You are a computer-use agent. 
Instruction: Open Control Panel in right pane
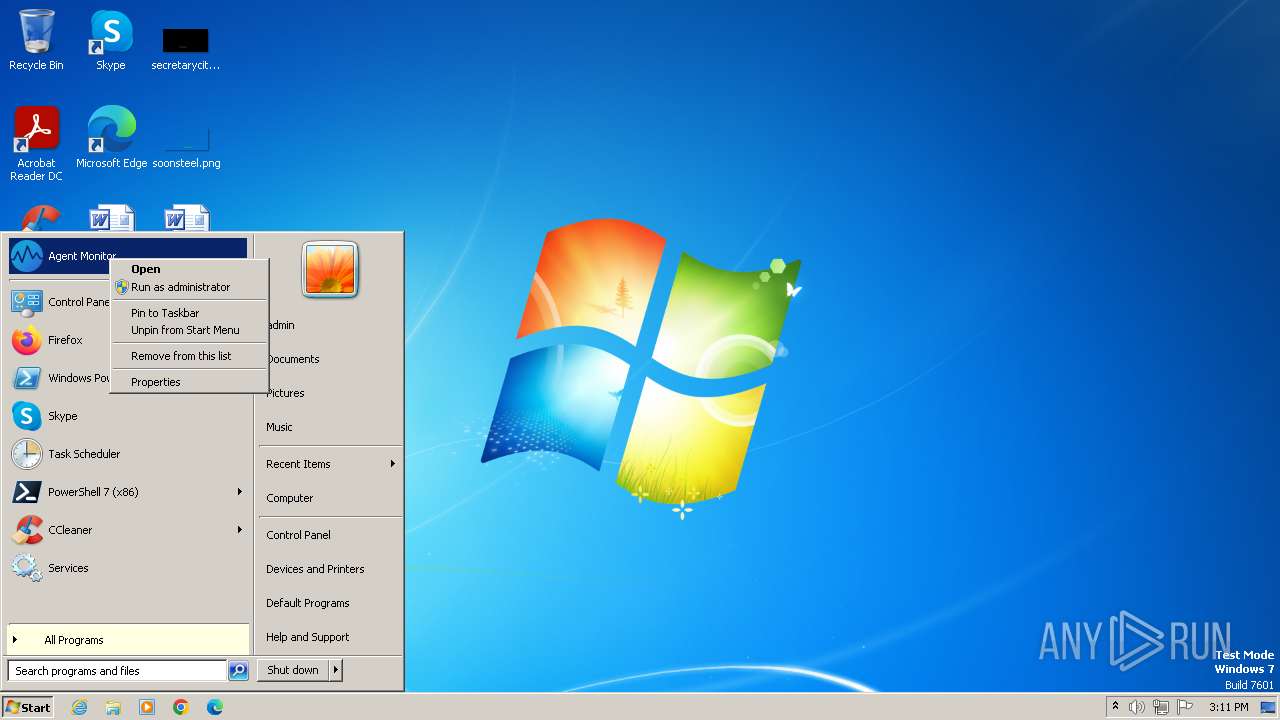[298, 535]
